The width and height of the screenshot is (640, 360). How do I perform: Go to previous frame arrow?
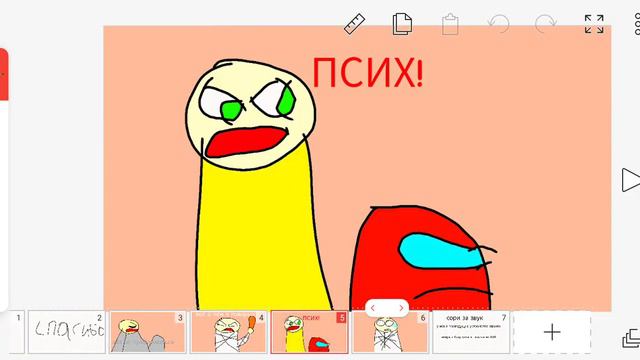coord(373,308)
